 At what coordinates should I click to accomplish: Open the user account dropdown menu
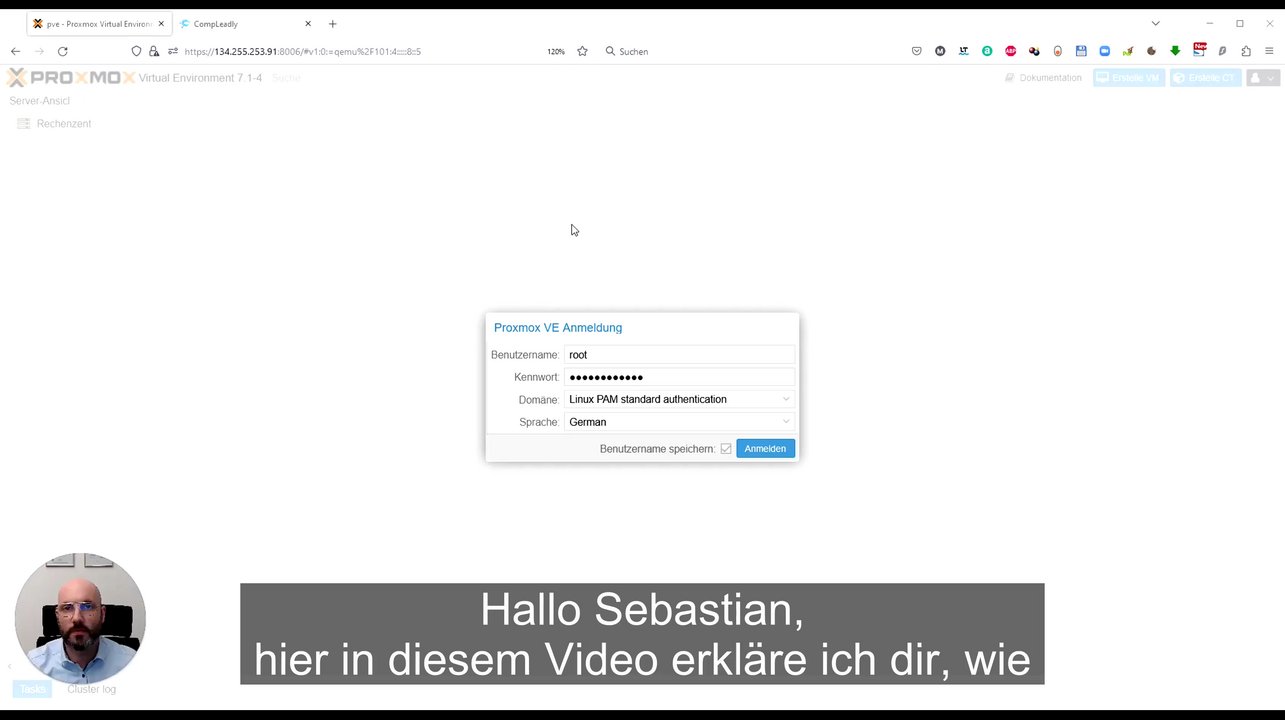pyautogui.click(x=1263, y=78)
